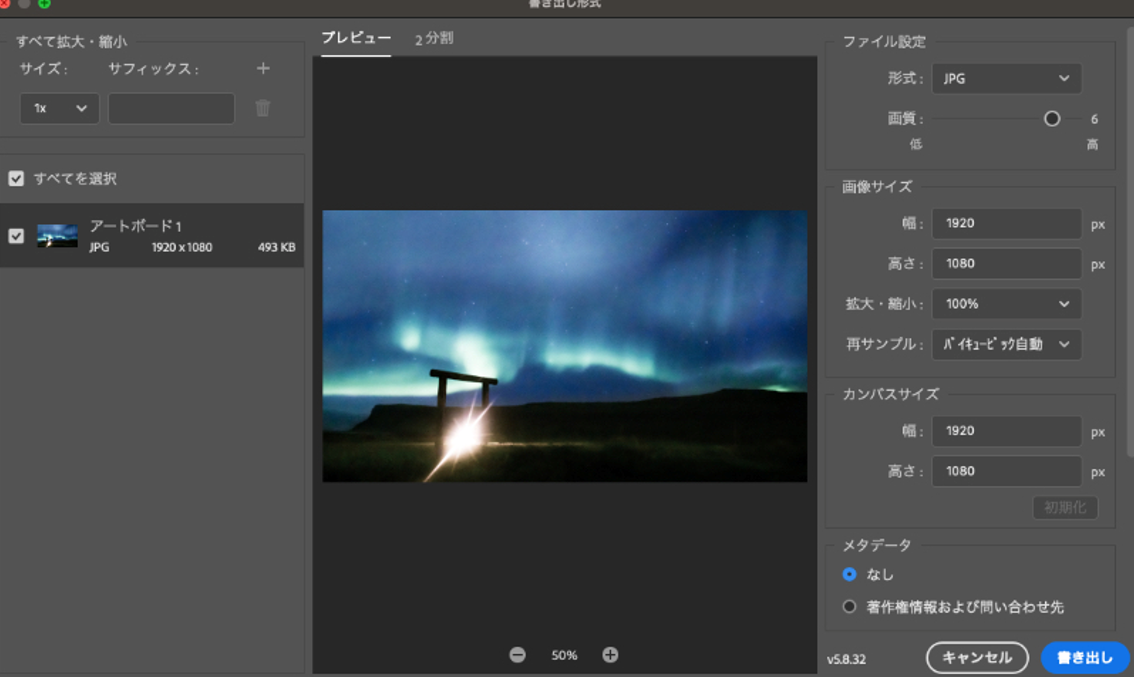This screenshot has height=677, width=1134.
Task: Expand the 拡大・縮小 100% dropdown
Action: pyautogui.click(x=1006, y=303)
